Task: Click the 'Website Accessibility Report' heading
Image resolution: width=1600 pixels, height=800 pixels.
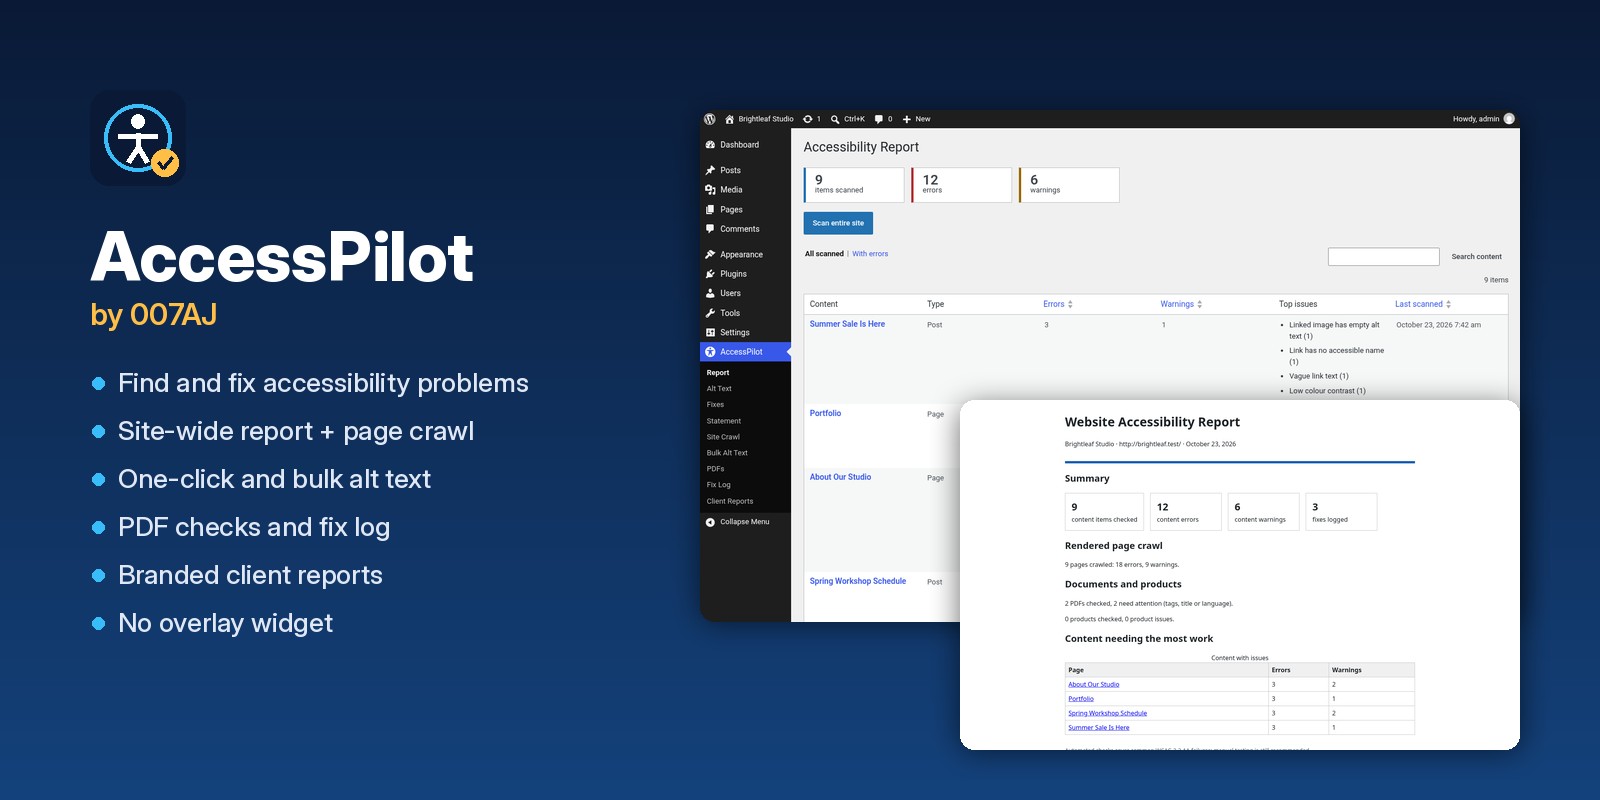Action: (x=1152, y=422)
